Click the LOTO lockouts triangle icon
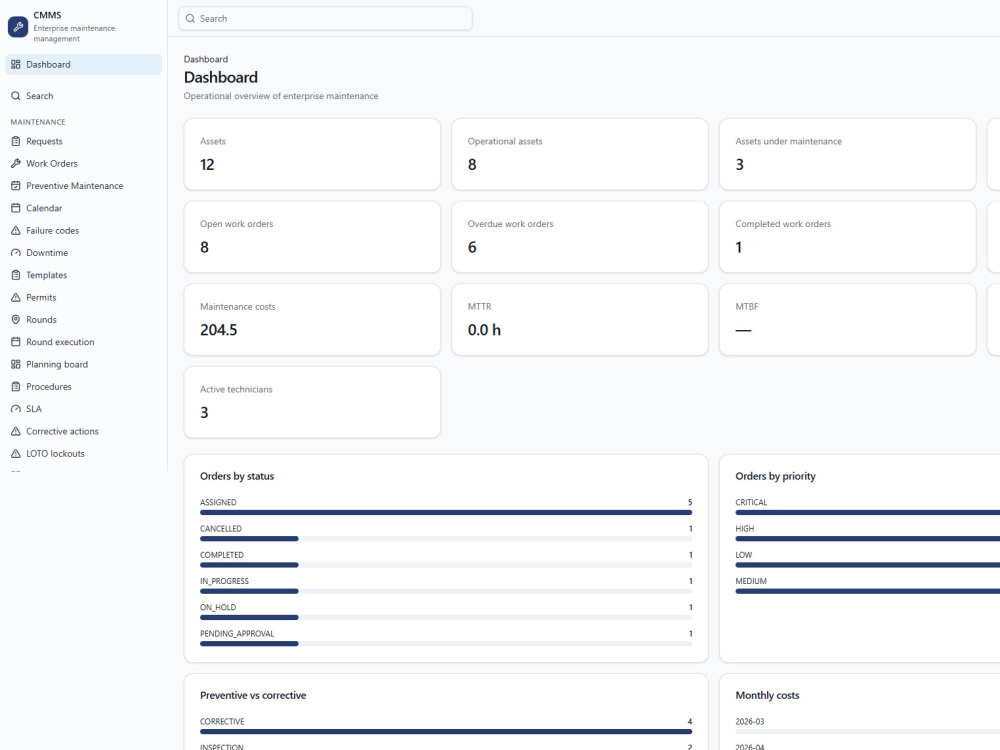The width and height of the screenshot is (1000, 750). [x=16, y=453]
